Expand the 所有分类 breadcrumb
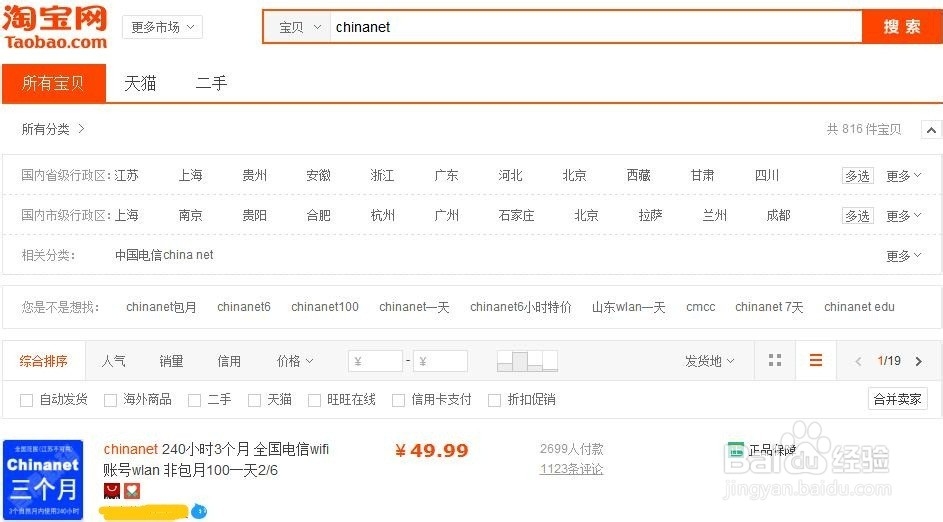Viewport: 943px width, 522px height. click(53, 129)
